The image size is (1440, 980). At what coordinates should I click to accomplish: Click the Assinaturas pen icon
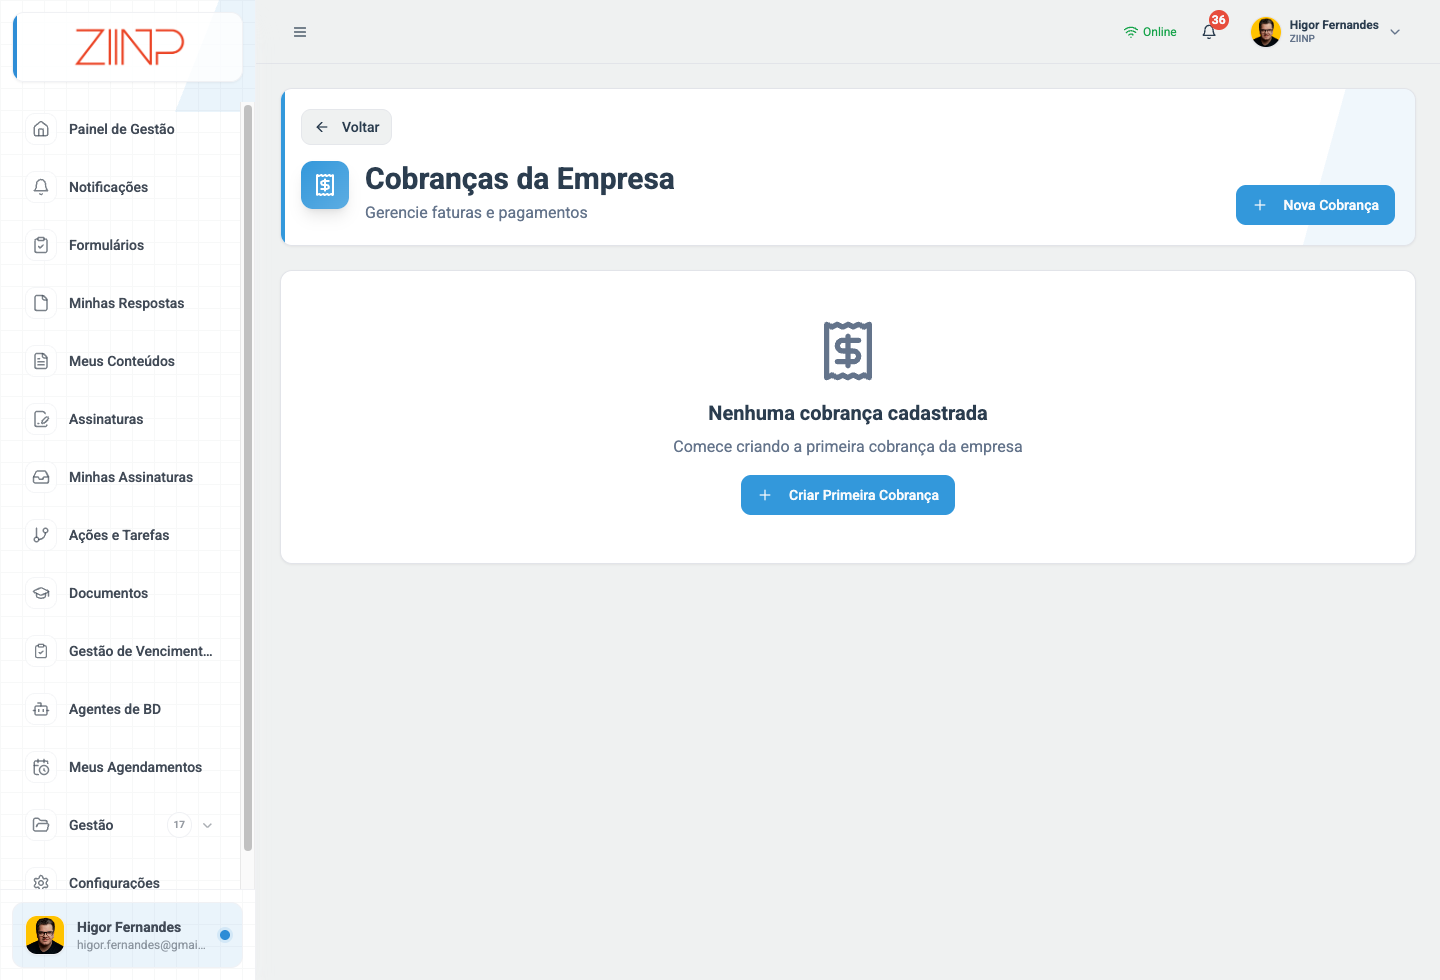tap(41, 419)
